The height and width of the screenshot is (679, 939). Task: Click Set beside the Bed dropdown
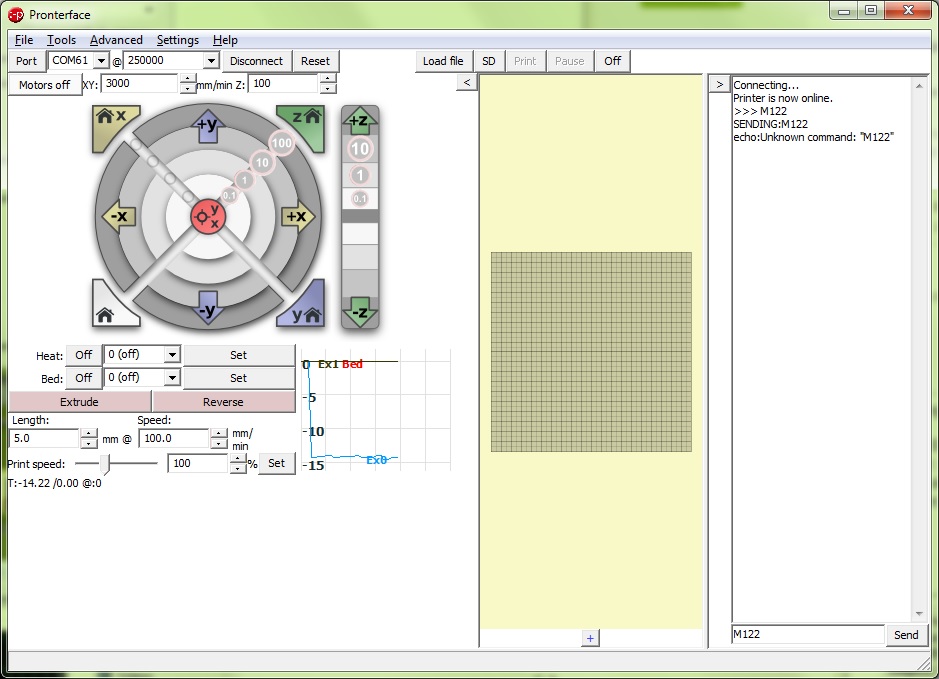[238, 378]
